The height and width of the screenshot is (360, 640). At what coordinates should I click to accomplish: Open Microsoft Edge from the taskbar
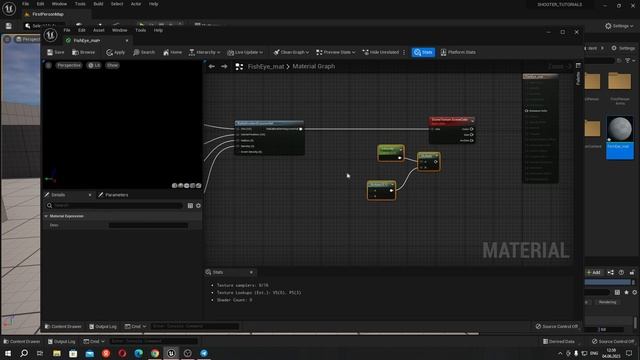pyautogui.click(x=138, y=353)
